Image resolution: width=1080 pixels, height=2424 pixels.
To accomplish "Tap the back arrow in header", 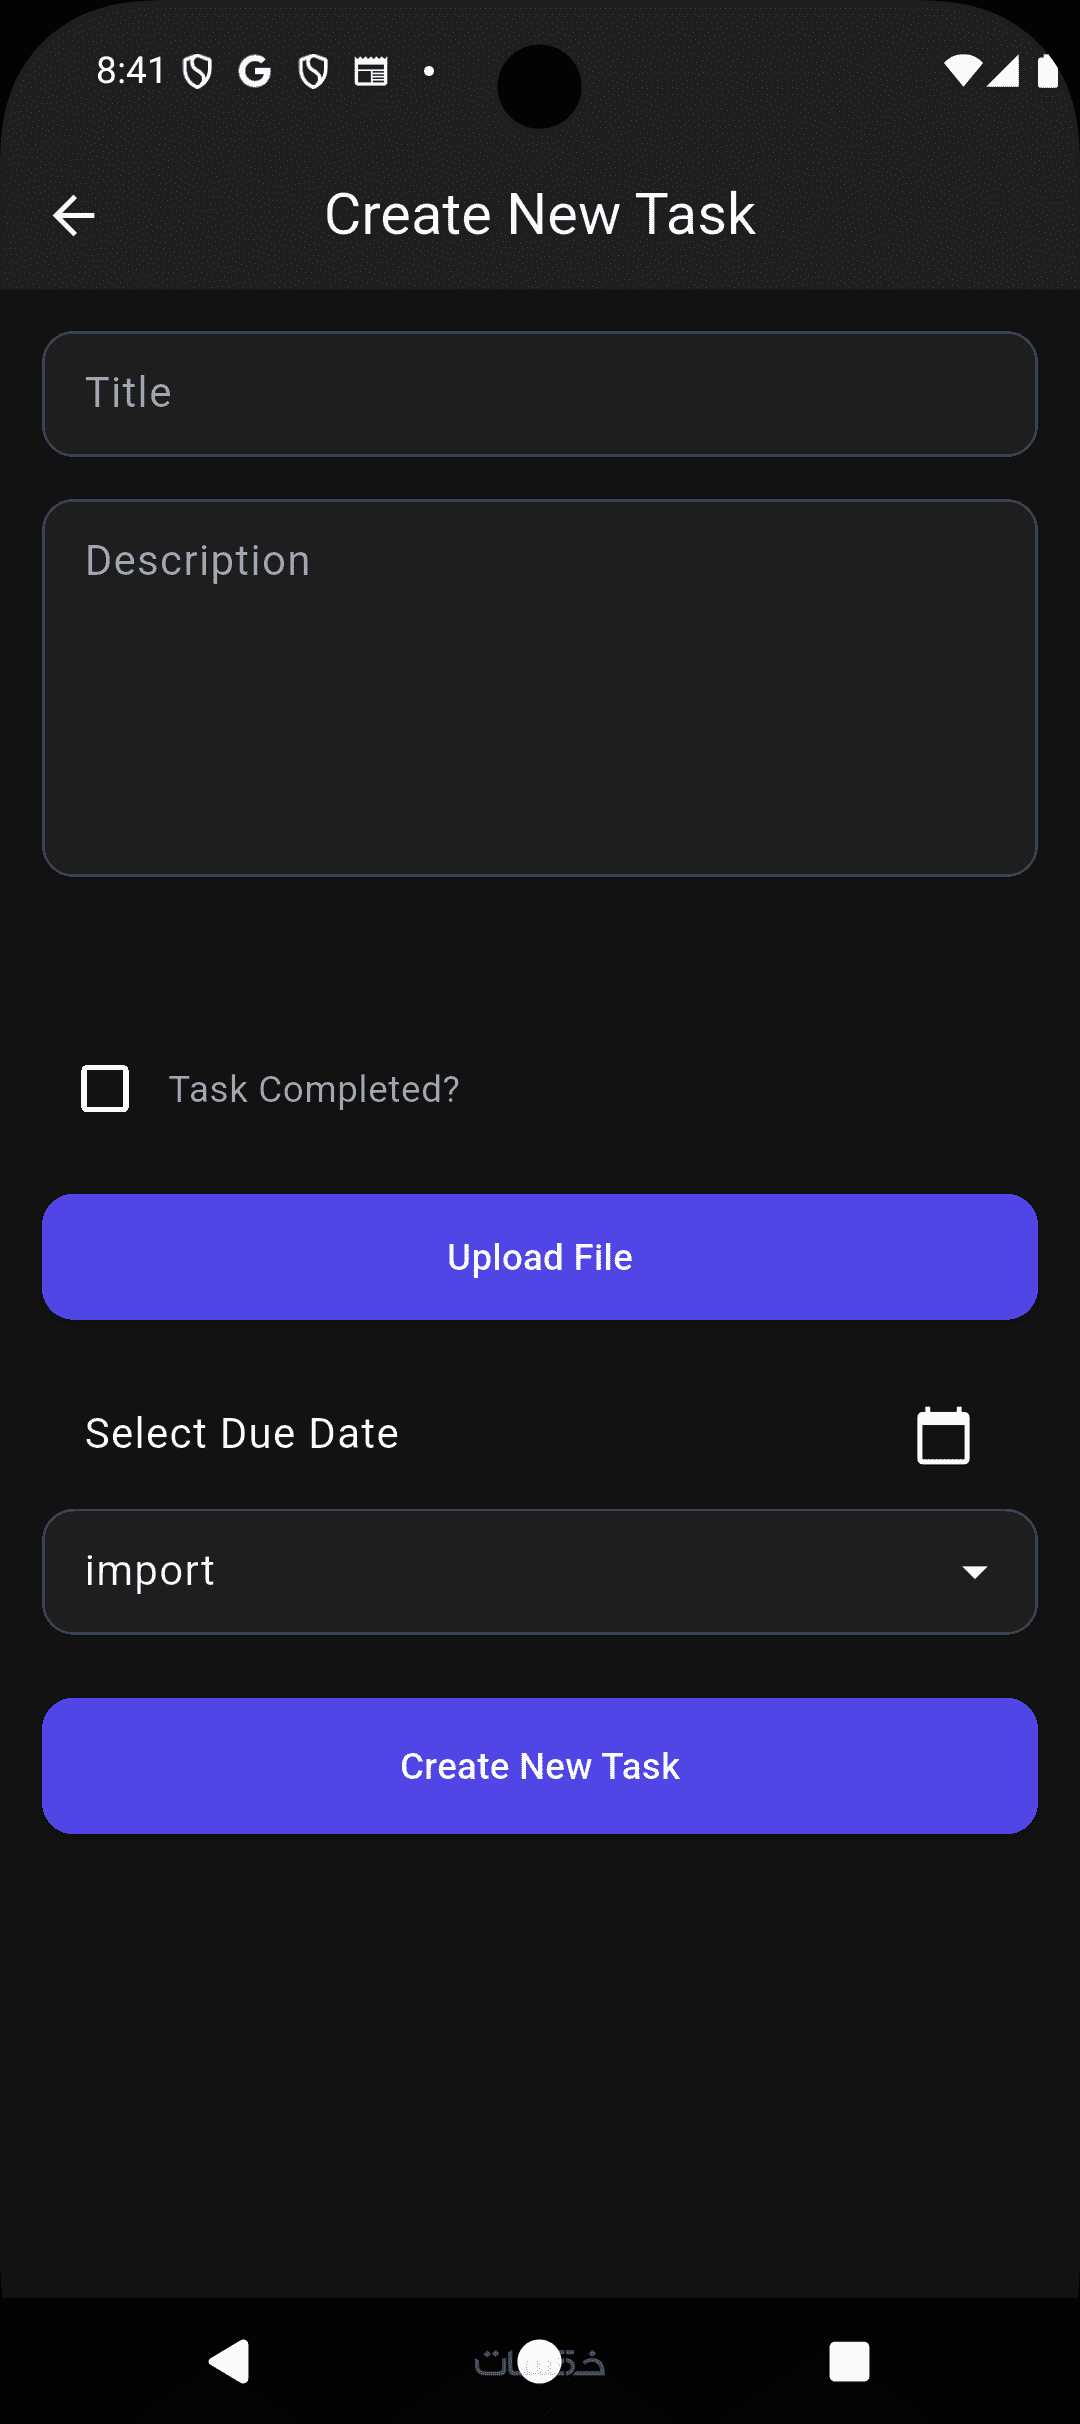I will [74, 215].
